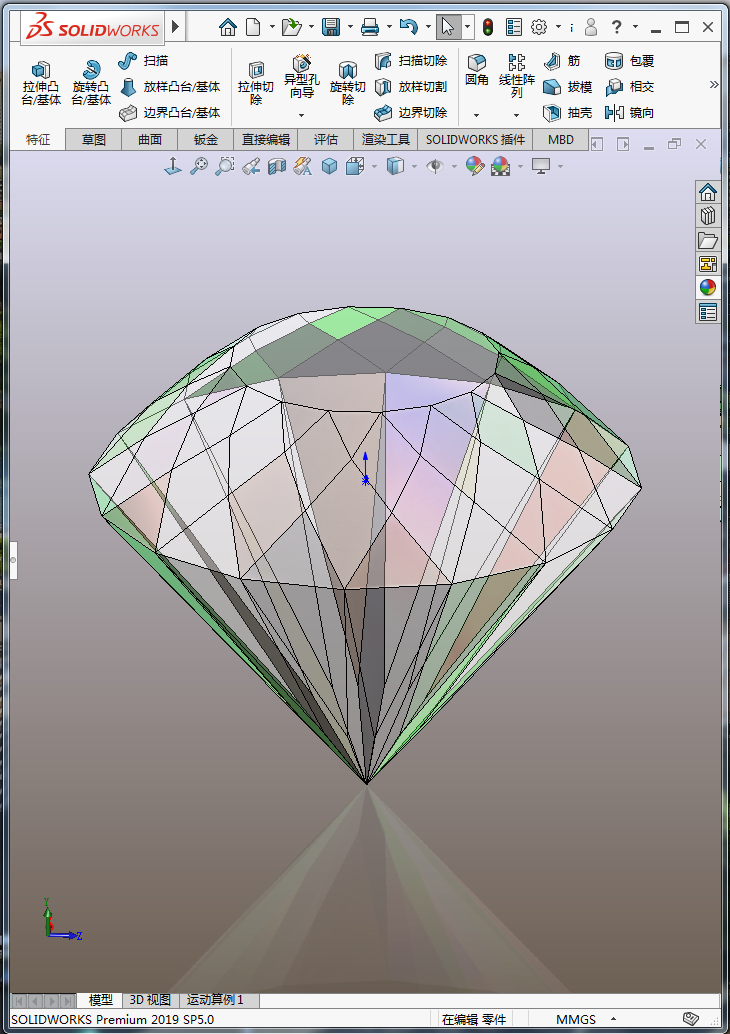Switch to the 直接编辑 tab

click(x=266, y=140)
